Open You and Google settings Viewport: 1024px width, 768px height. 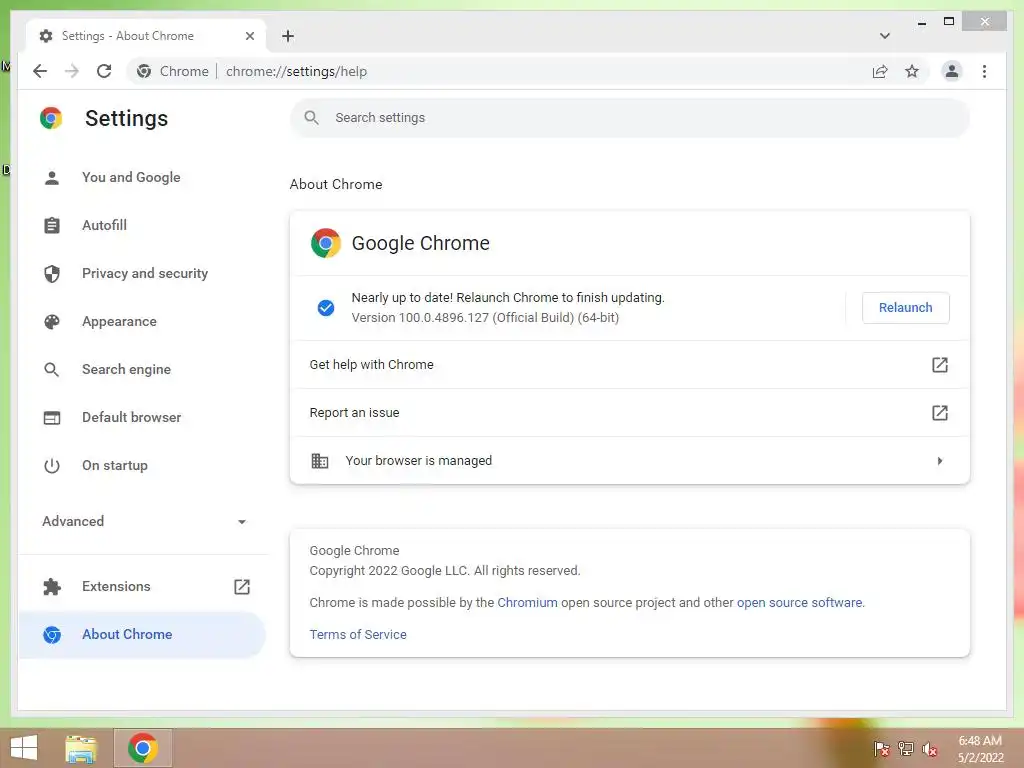[x=142, y=177]
